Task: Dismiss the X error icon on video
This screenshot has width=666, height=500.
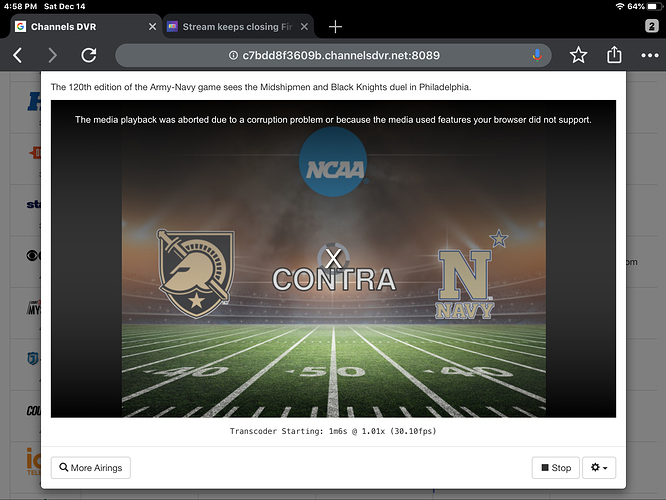Action: (333, 257)
